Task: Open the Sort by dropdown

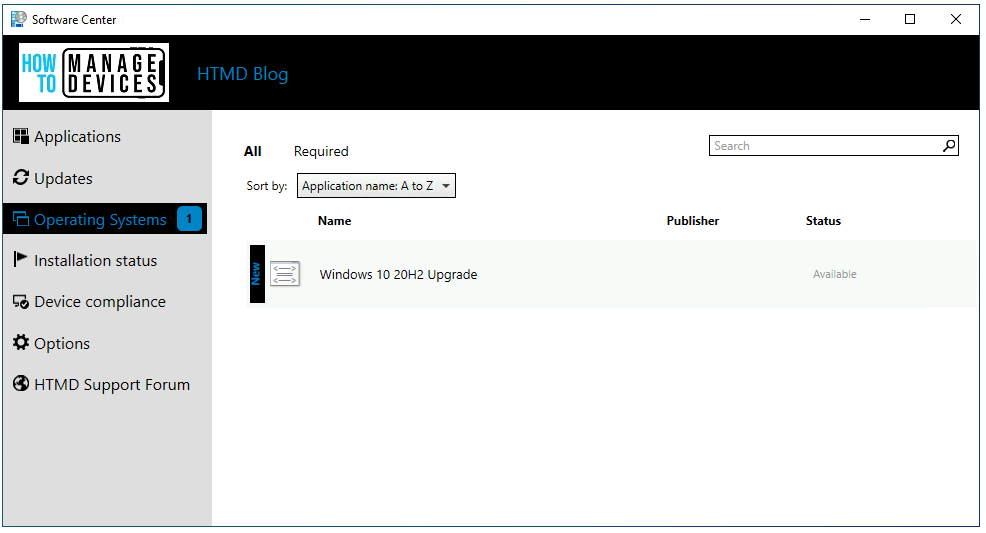Action: (376, 186)
